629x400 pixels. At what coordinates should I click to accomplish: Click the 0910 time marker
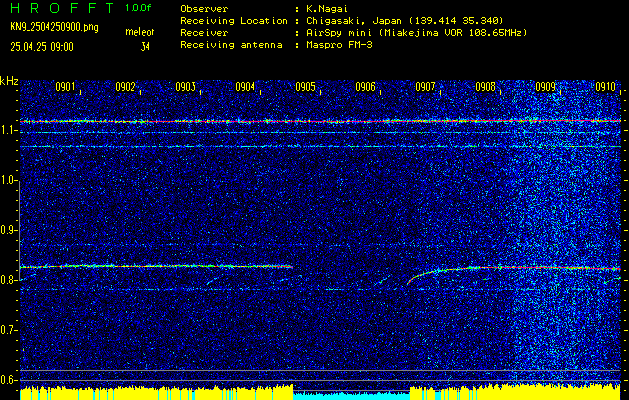605,87
